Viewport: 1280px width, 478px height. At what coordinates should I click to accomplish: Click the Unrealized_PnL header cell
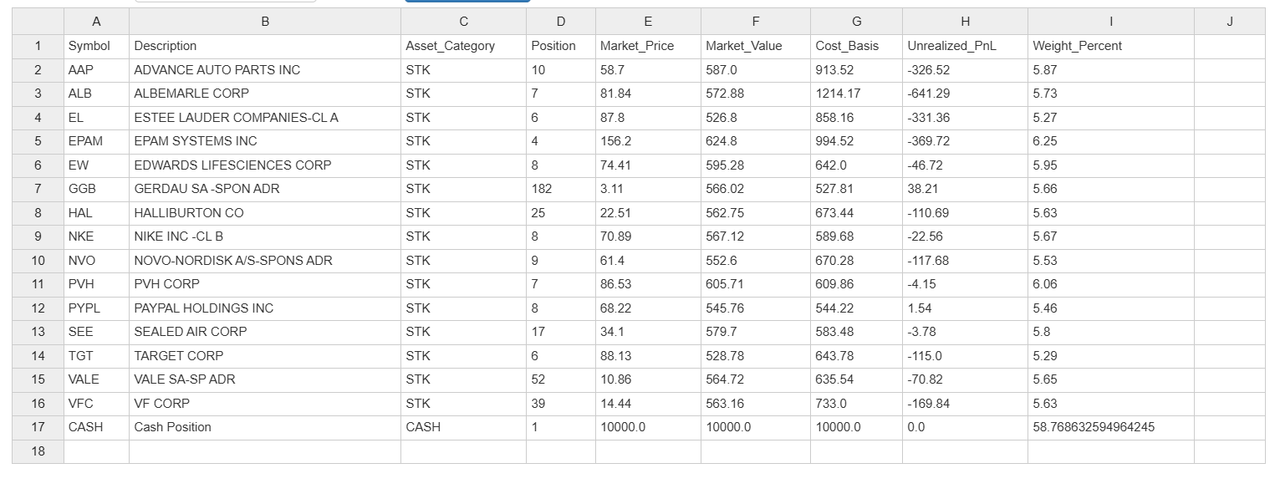965,46
